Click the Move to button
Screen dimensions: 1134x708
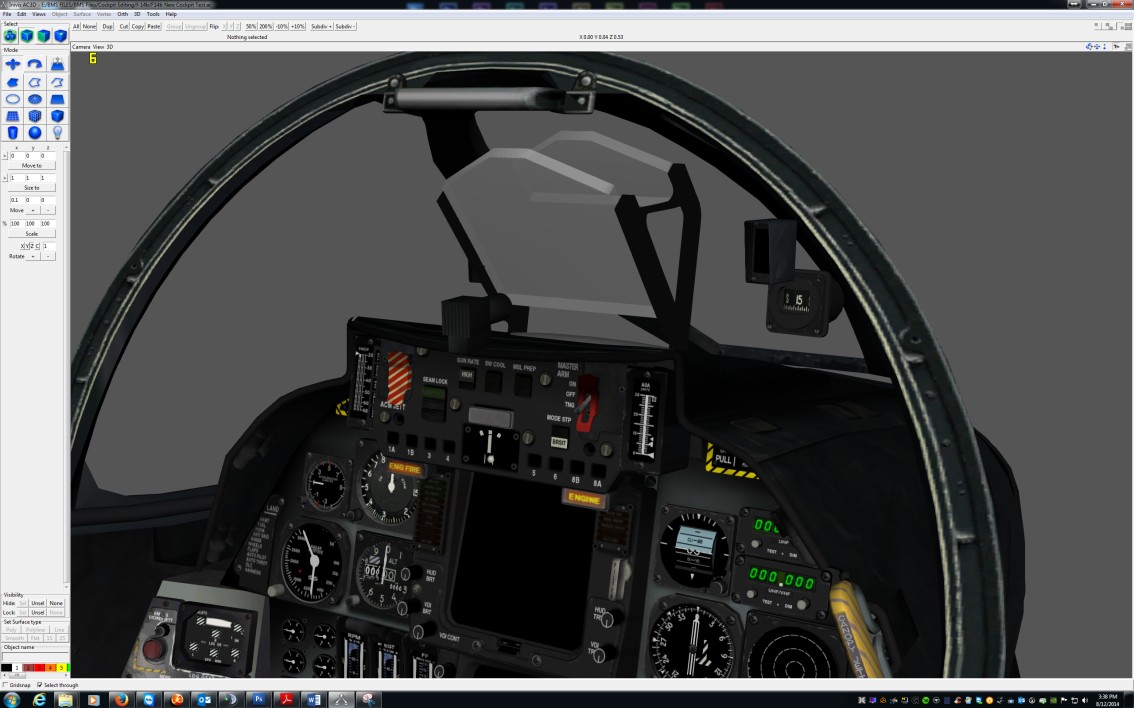(x=32, y=165)
